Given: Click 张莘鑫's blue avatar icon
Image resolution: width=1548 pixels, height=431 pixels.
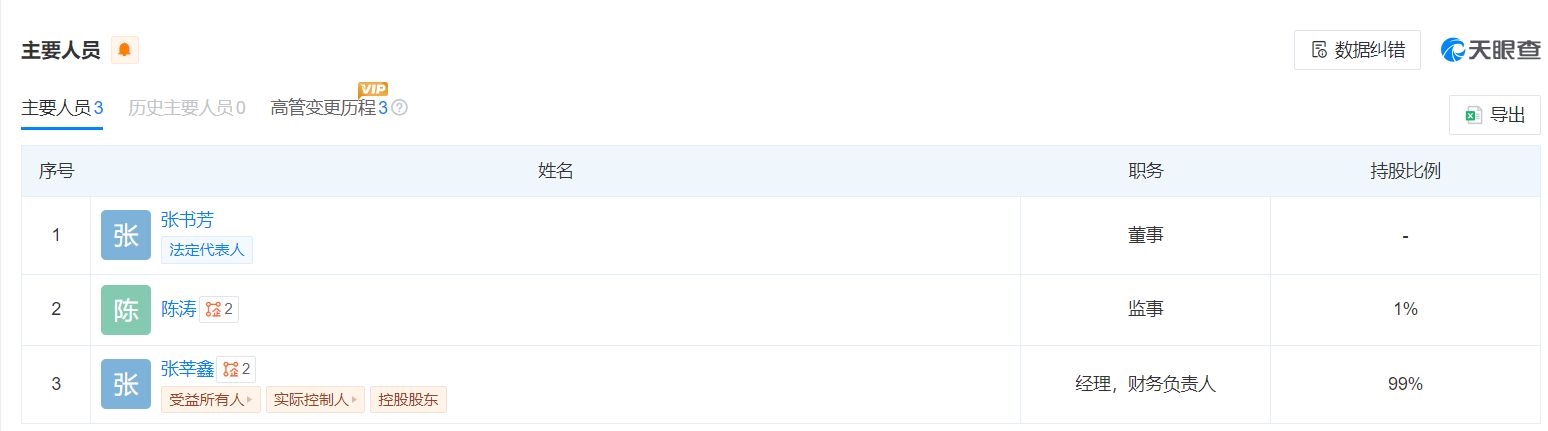Looking at the screenshot, I should point(126,384).
